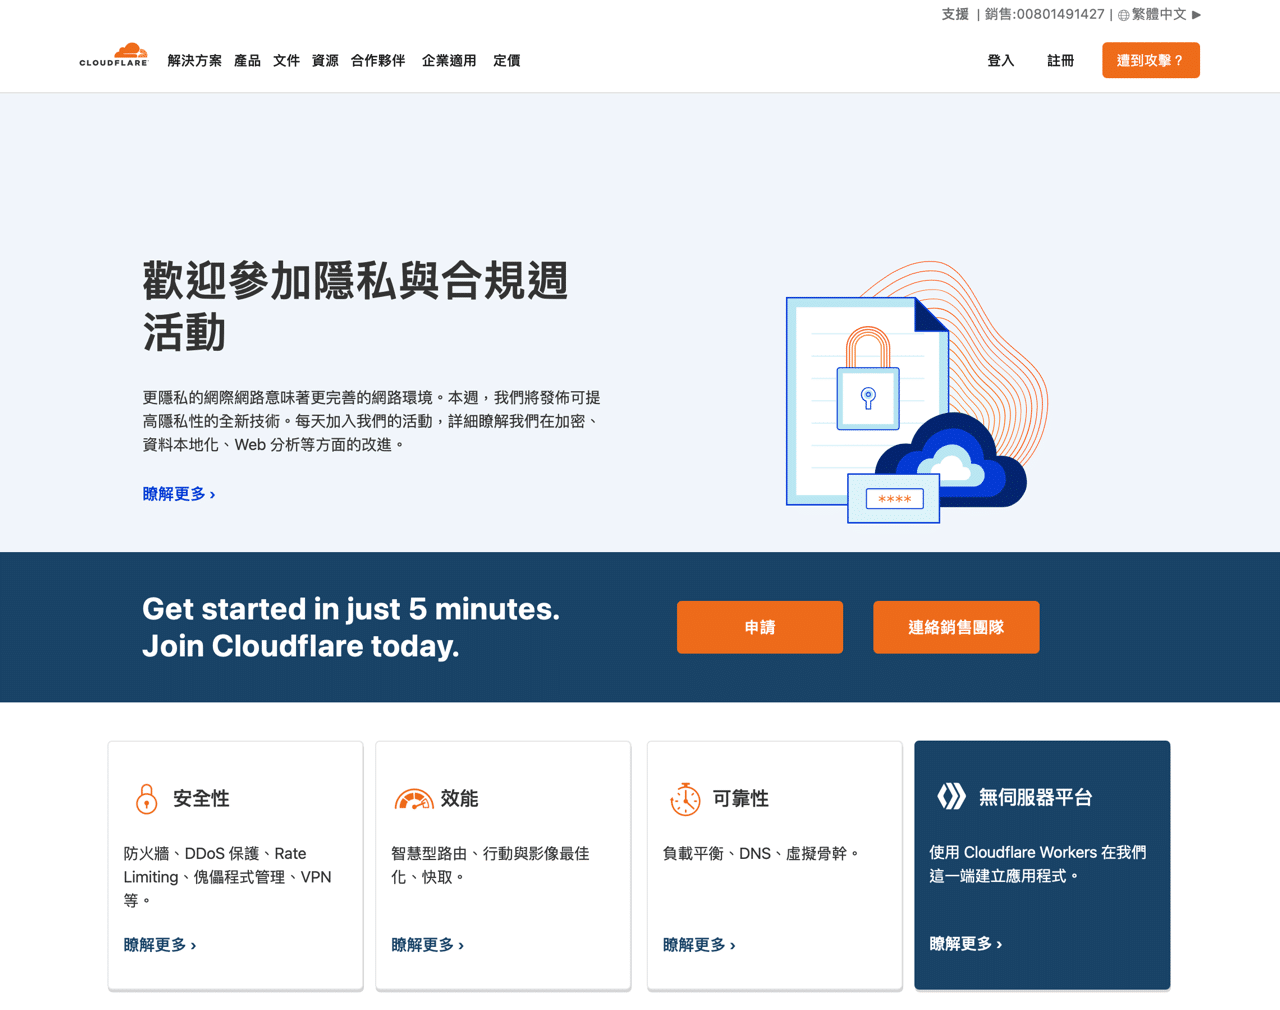Open the 繁體中文 language selector
Screen dimensions: 1280x1010
[1159, 15]
